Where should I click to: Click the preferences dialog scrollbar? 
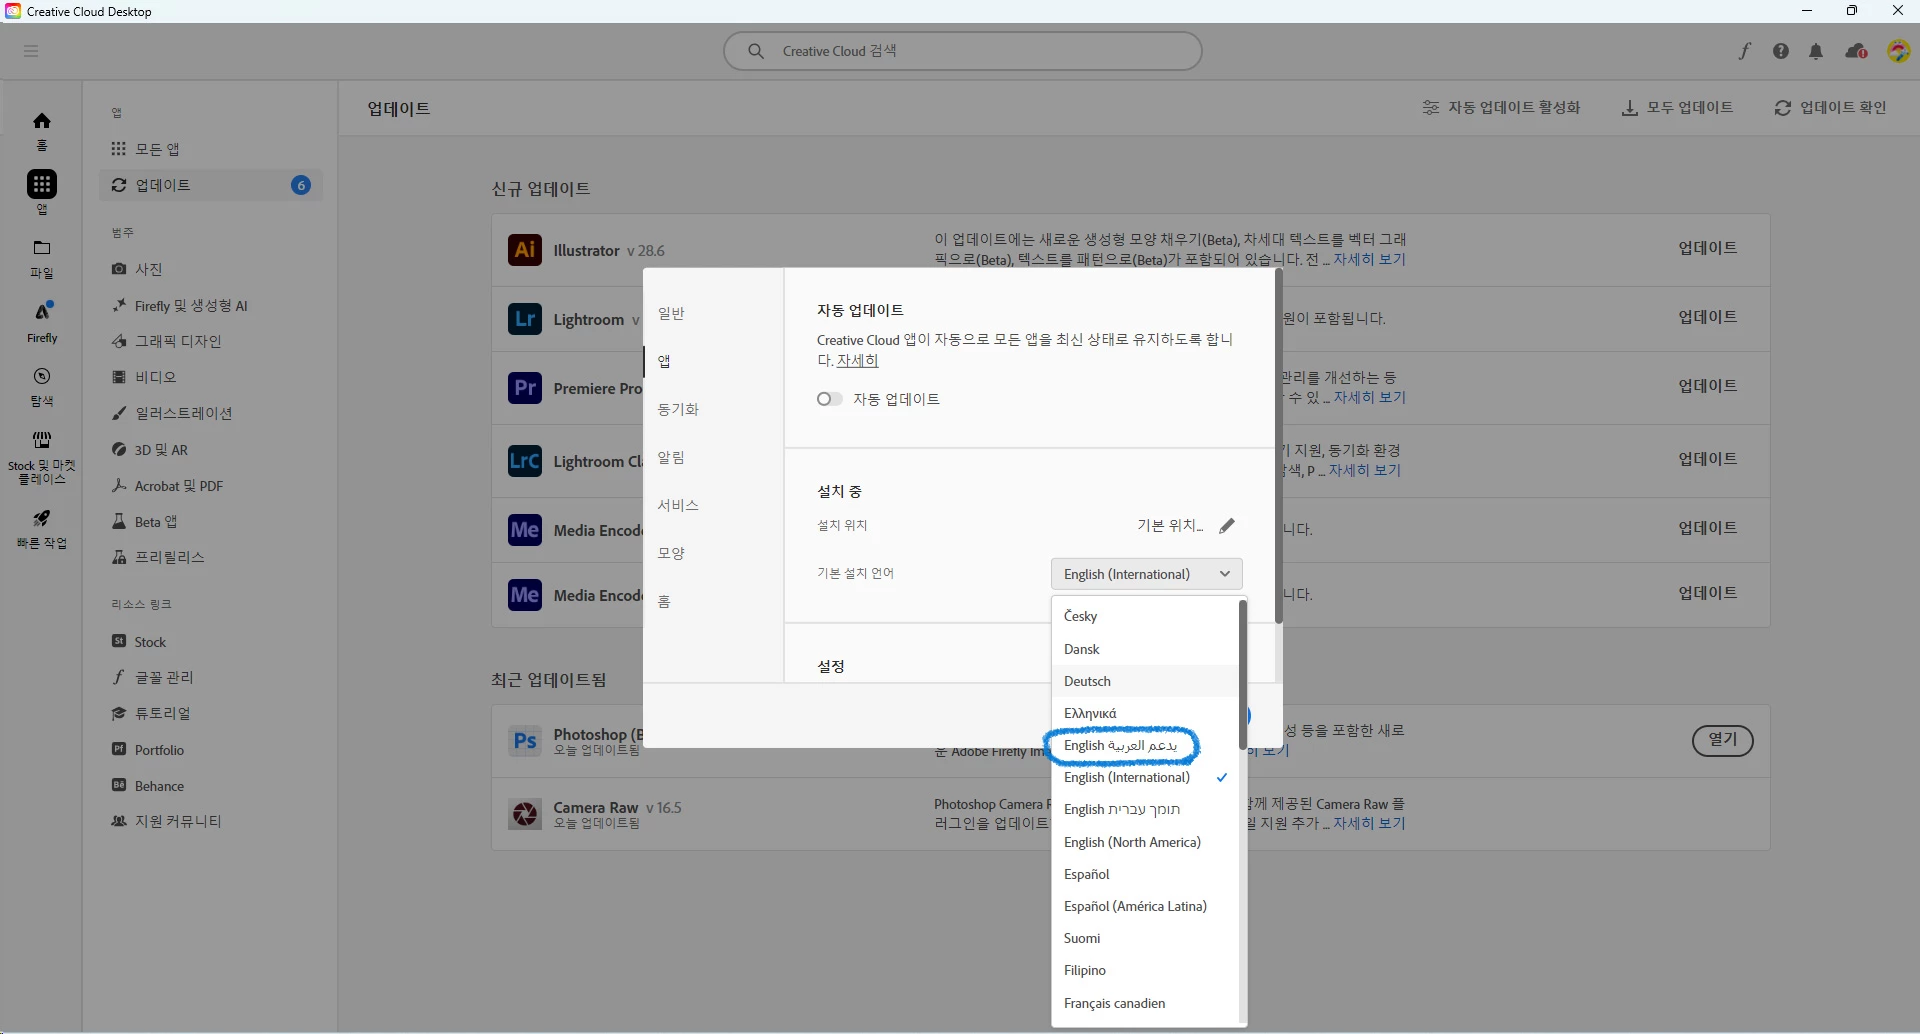pyautogui.click(x=1278, y=446)
